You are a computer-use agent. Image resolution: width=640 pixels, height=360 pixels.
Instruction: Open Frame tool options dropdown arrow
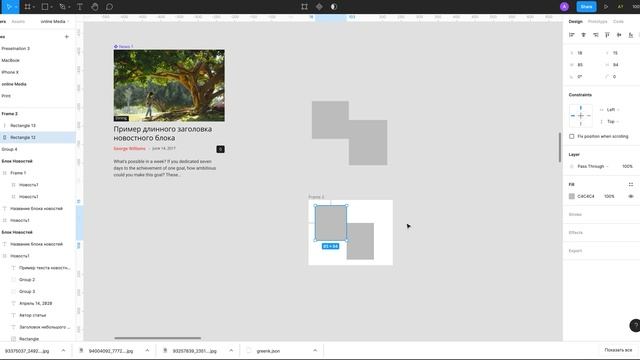coord(33,7)
